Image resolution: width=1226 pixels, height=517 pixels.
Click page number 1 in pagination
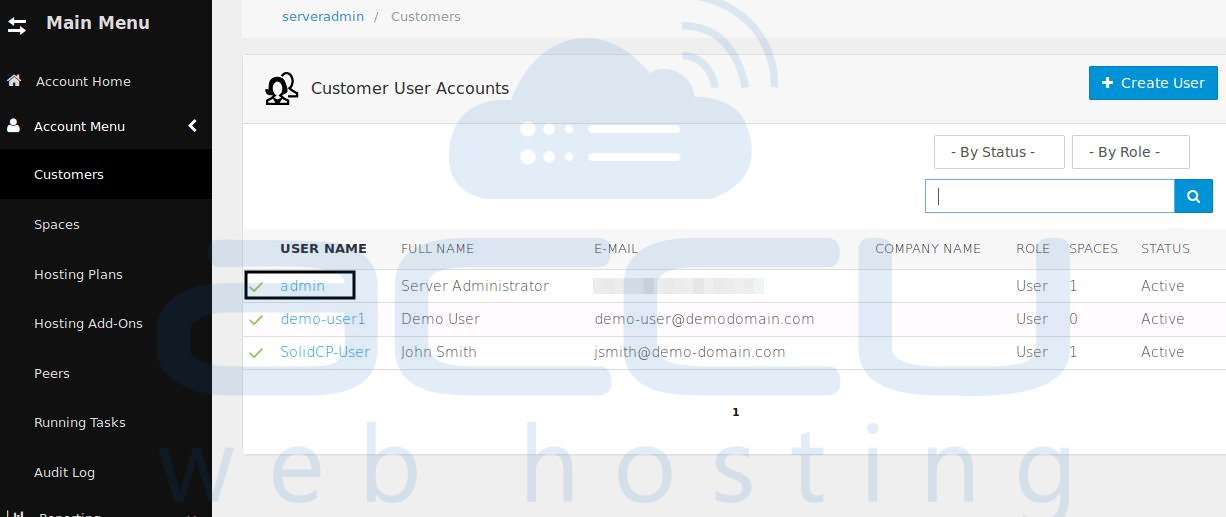click(x=735, y=412)
